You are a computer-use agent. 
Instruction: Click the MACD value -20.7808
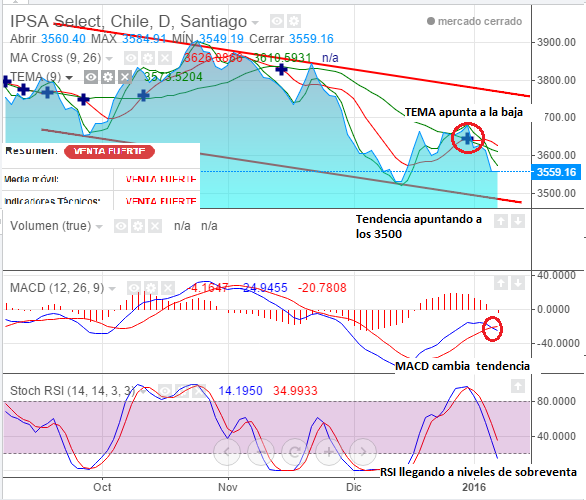[322, 288]
